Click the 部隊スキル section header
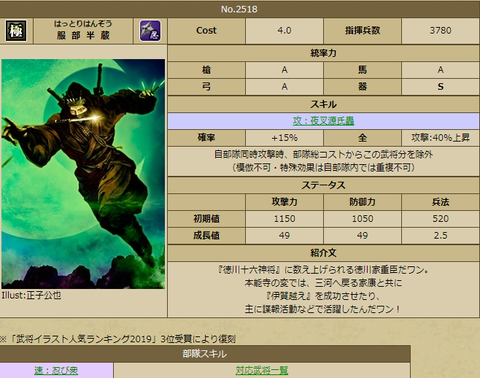The width and height of the screenshot is (480, 378). tap(205, 354)
